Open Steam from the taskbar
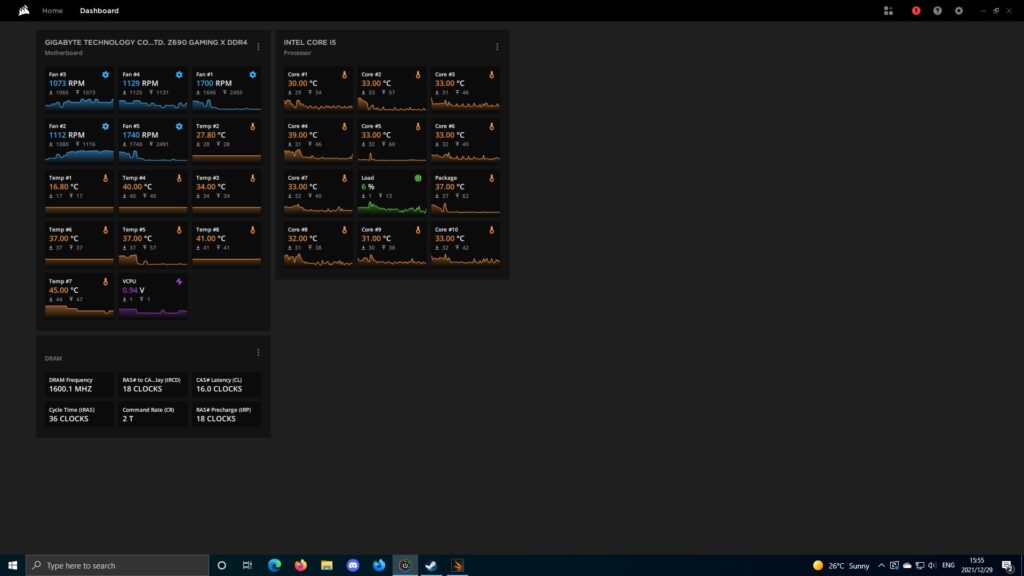 pyautogui.click(x=431, y=565)
